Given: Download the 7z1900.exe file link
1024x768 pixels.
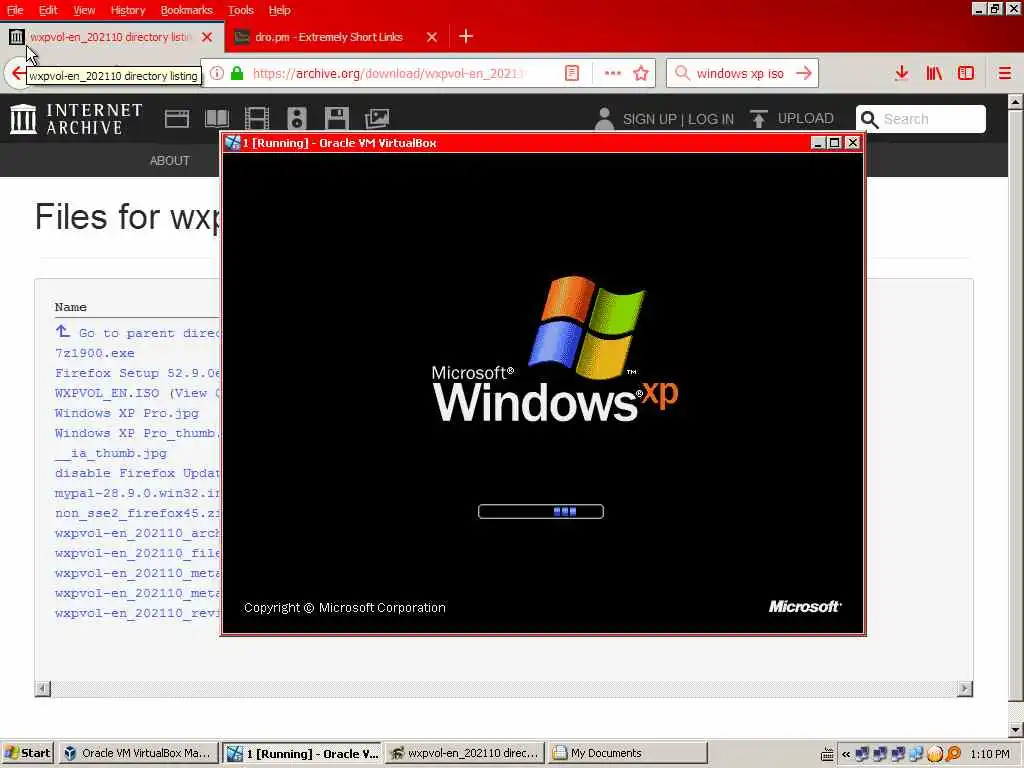Looking at the screenshot, I should click(x=95, y=353).
